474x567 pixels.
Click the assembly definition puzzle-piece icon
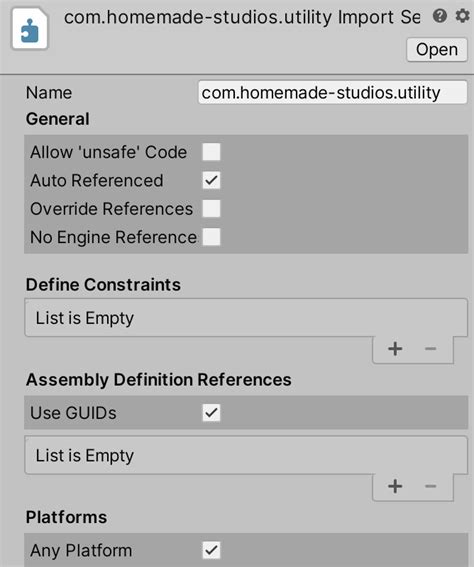point(30,29)
